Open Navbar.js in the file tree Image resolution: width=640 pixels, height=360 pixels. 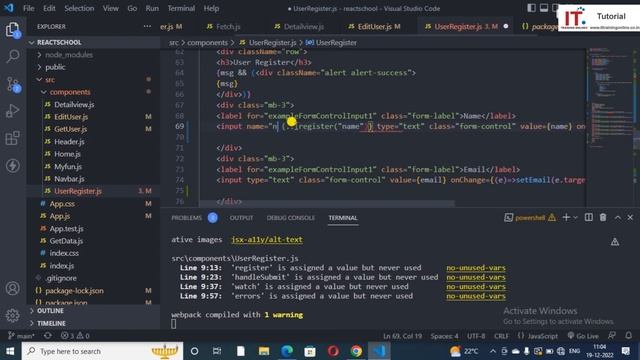[x=69, y=179]
